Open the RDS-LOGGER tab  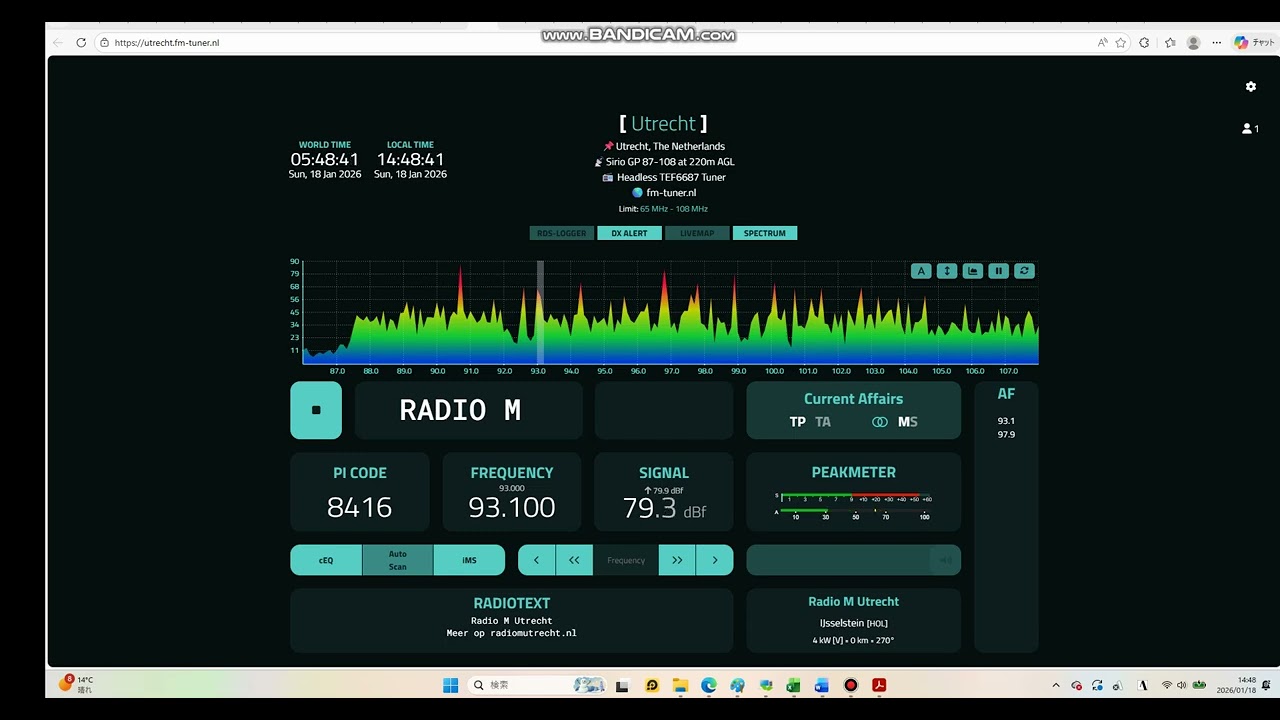pos(562,233)
